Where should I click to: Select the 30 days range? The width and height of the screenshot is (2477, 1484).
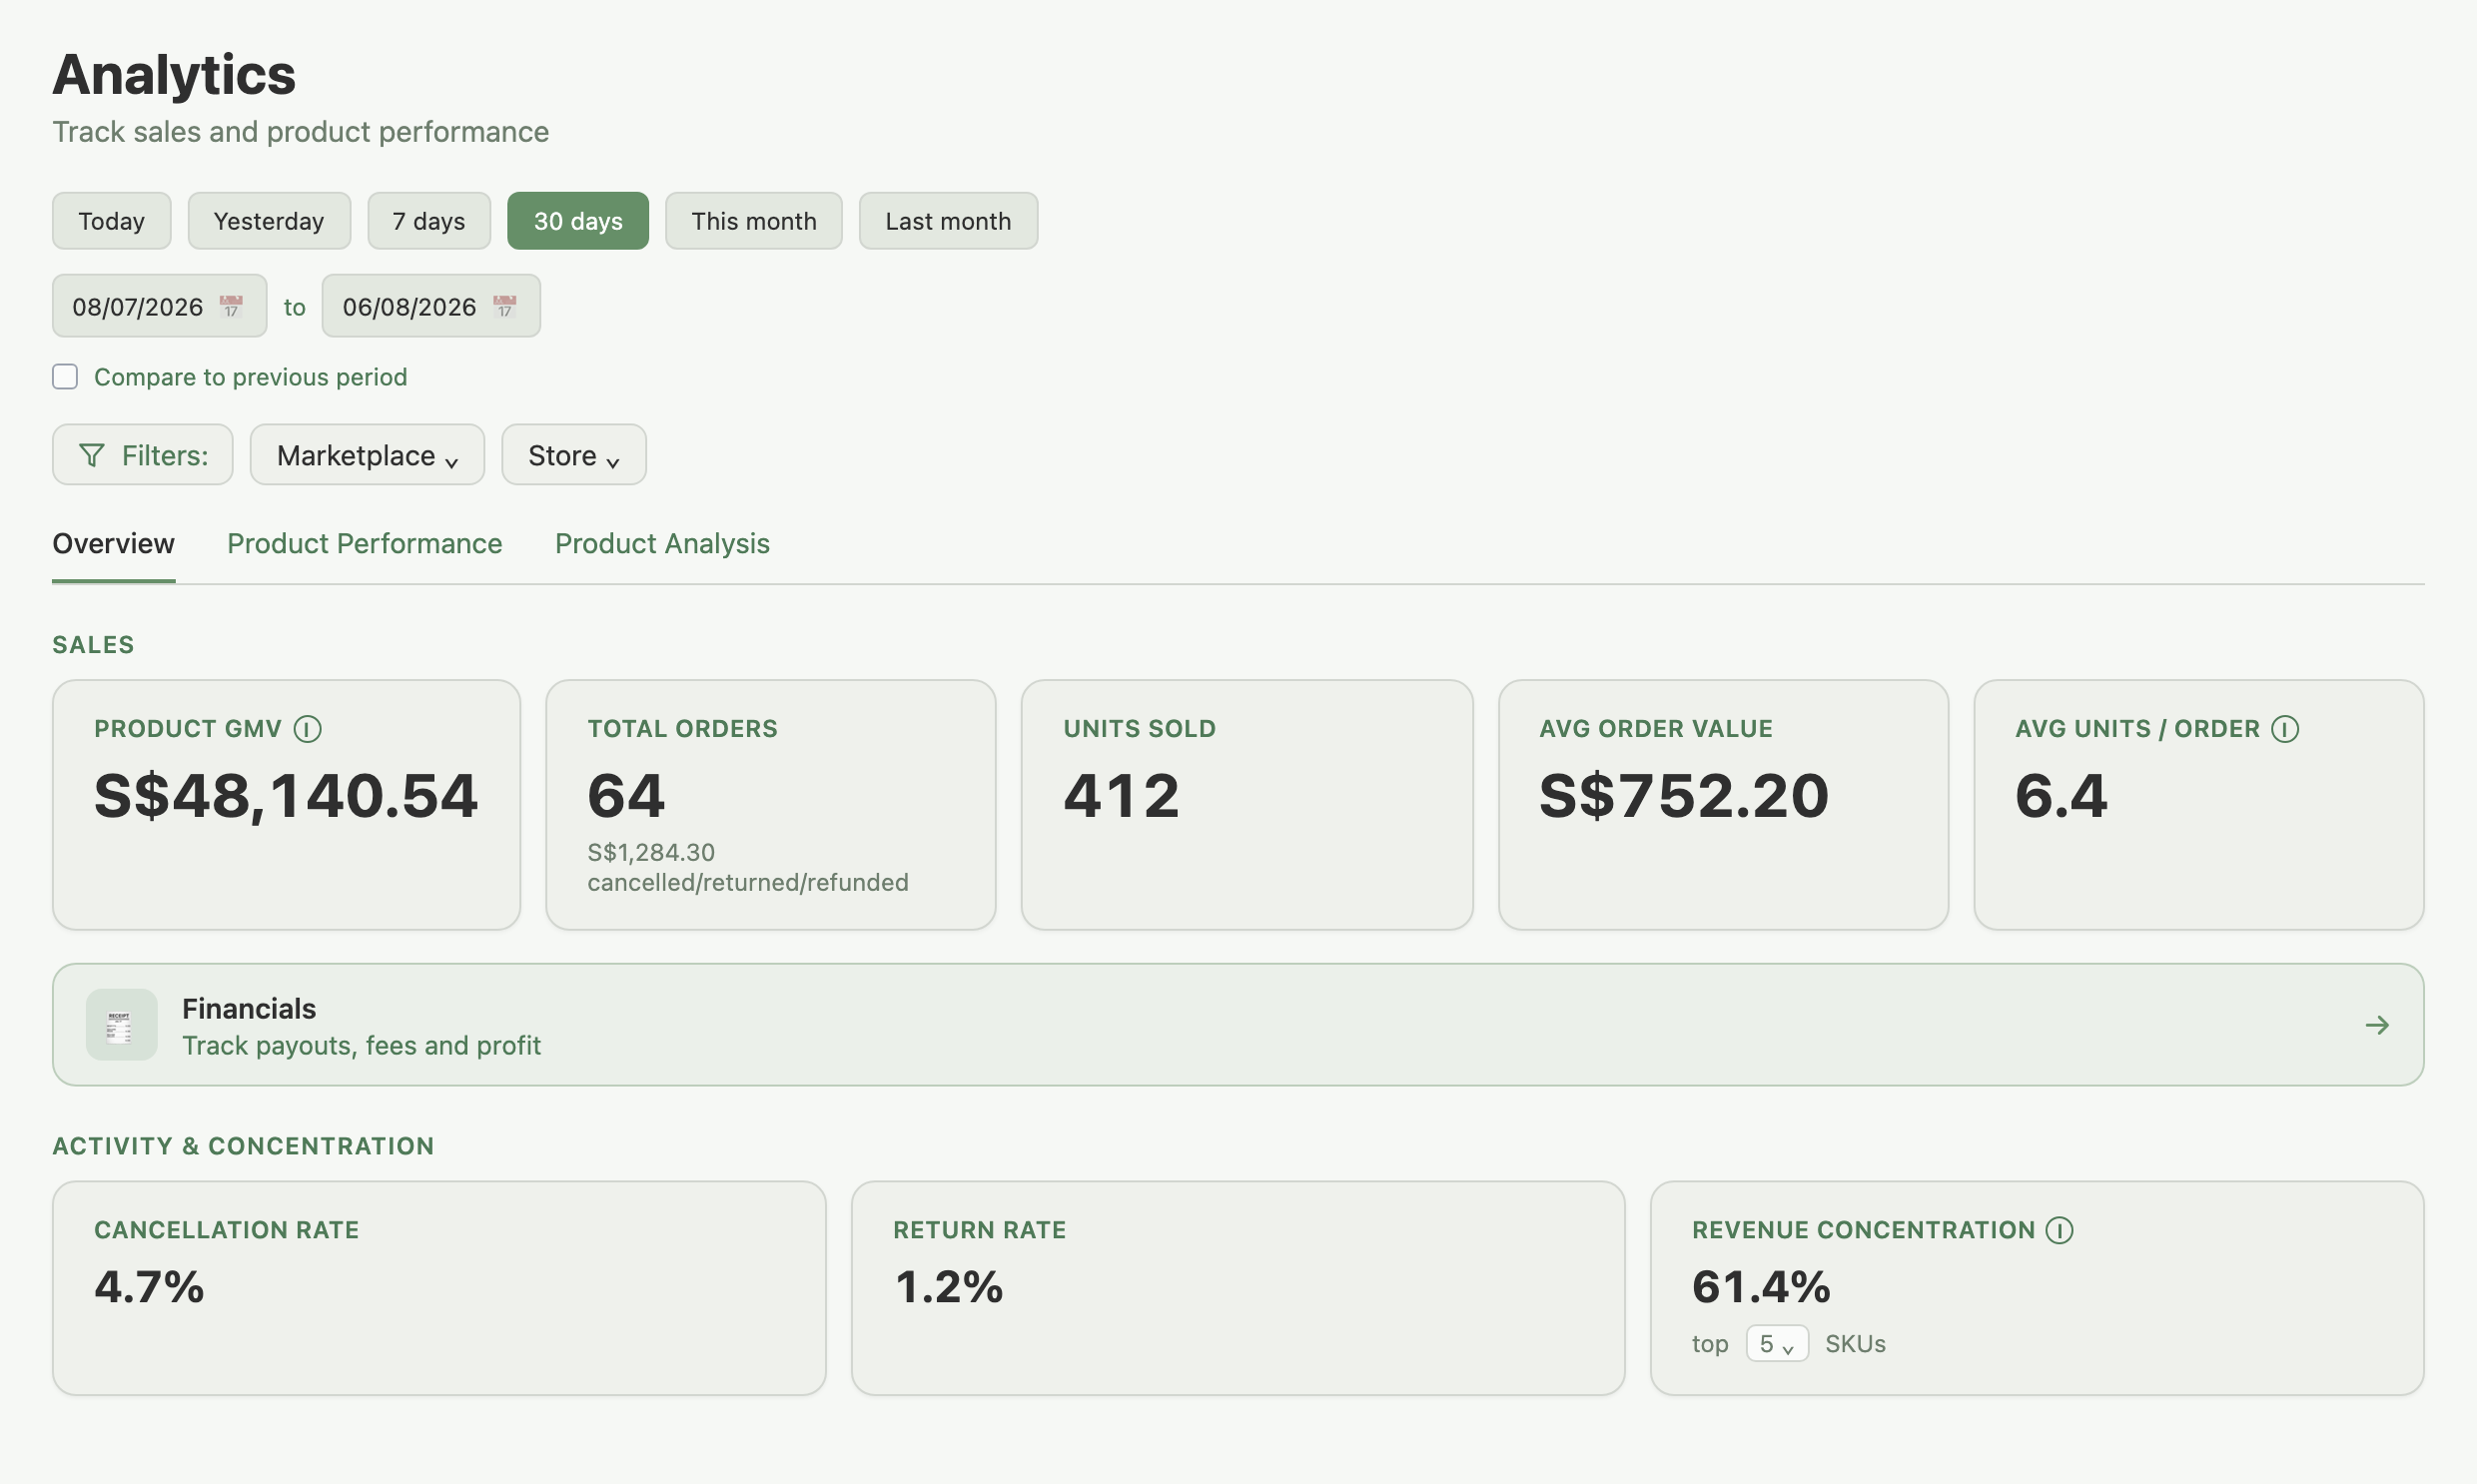pos(578,221)
